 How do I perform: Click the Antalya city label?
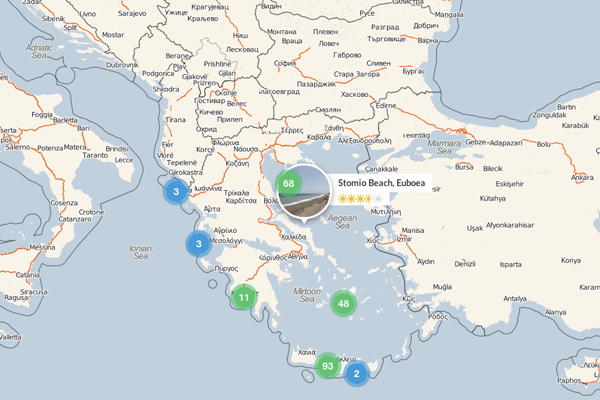coord(514,299)
